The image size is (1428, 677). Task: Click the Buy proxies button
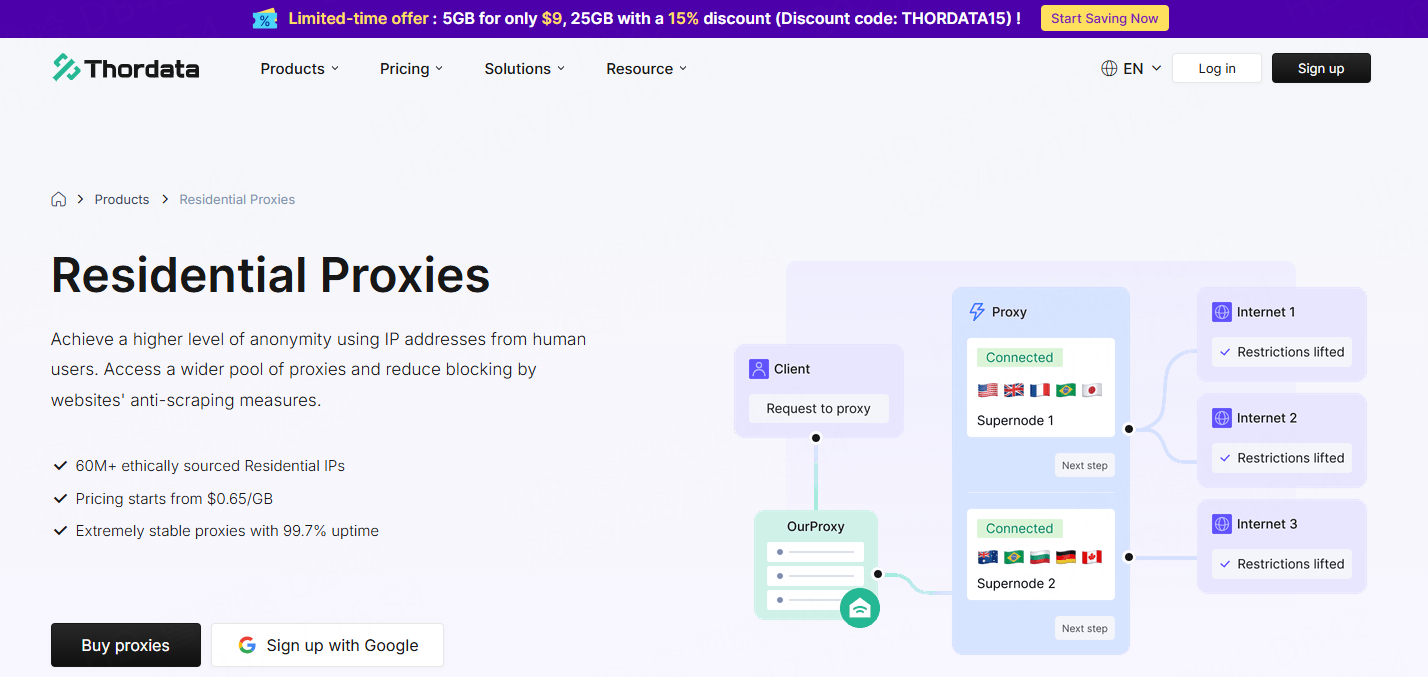pyautogui.click(x=126, y=645)
